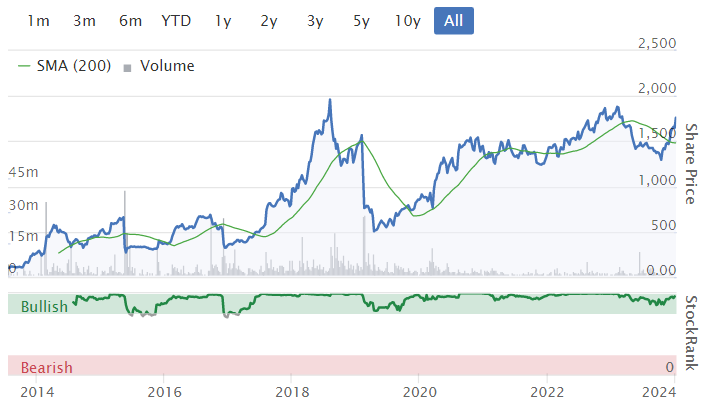710x399 pixels.
Task: Select the 3m time range
Action: pos(84,21)
